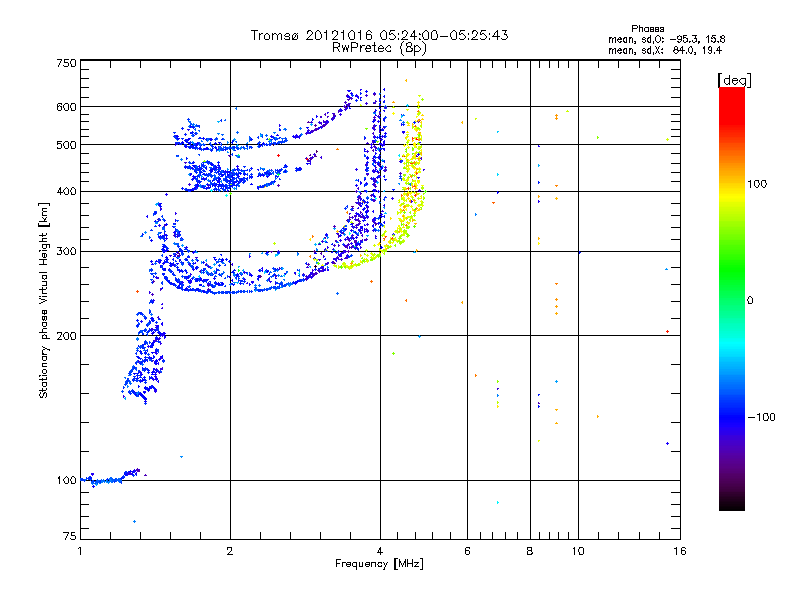The height and width of the screenshot is (600, 800).
Task: Click the '8' frequency axis label
Action: (x=530, y=551)
